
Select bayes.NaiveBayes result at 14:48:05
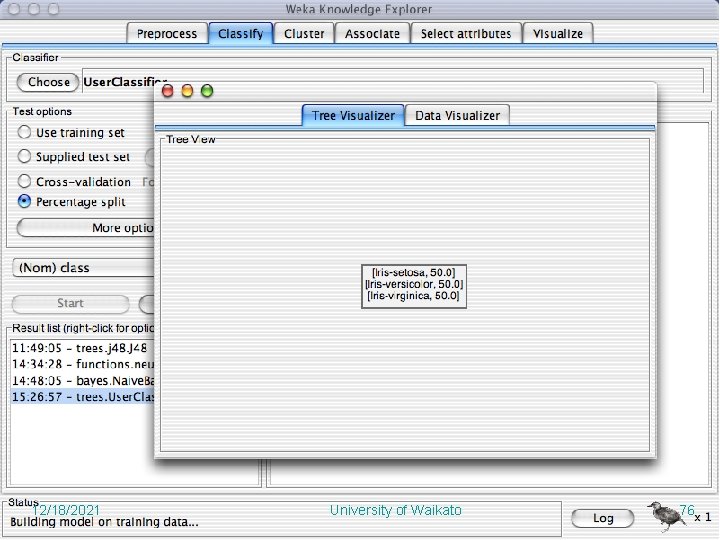tap(83, 381)
